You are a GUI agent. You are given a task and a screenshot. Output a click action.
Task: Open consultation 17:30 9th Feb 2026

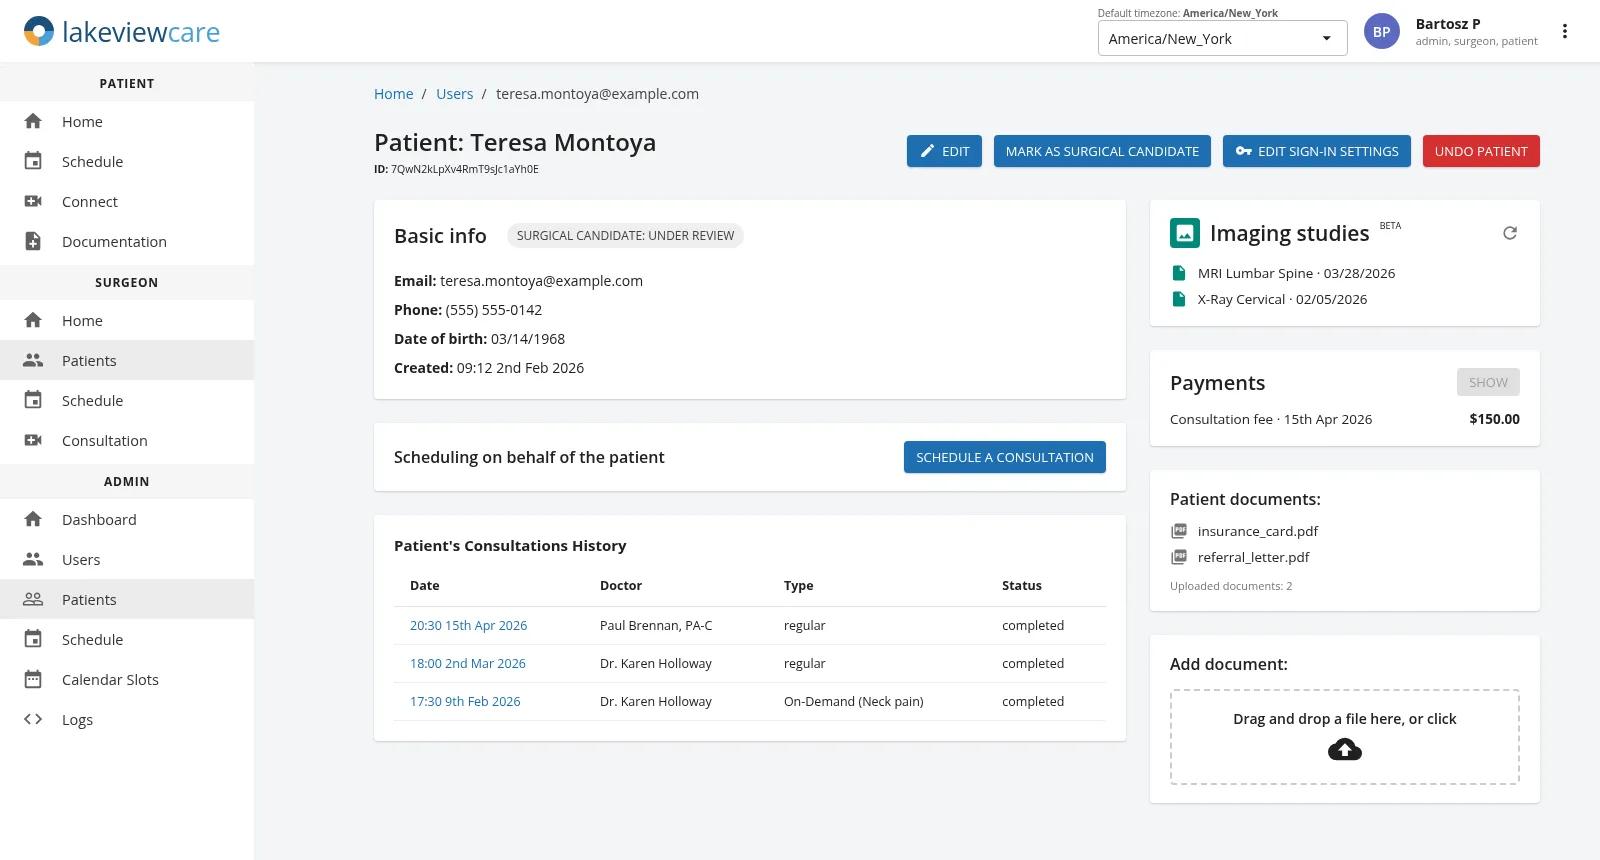[x=465, y=701]
